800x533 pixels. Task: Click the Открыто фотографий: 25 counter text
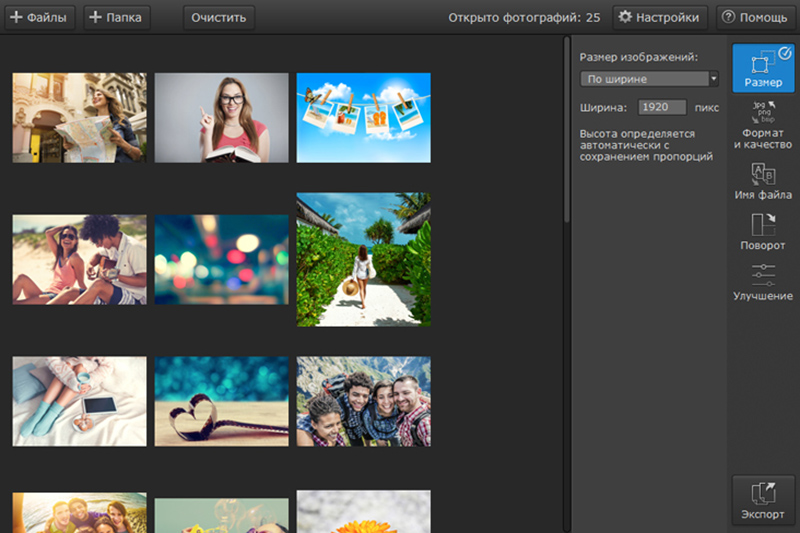(524, 18)
